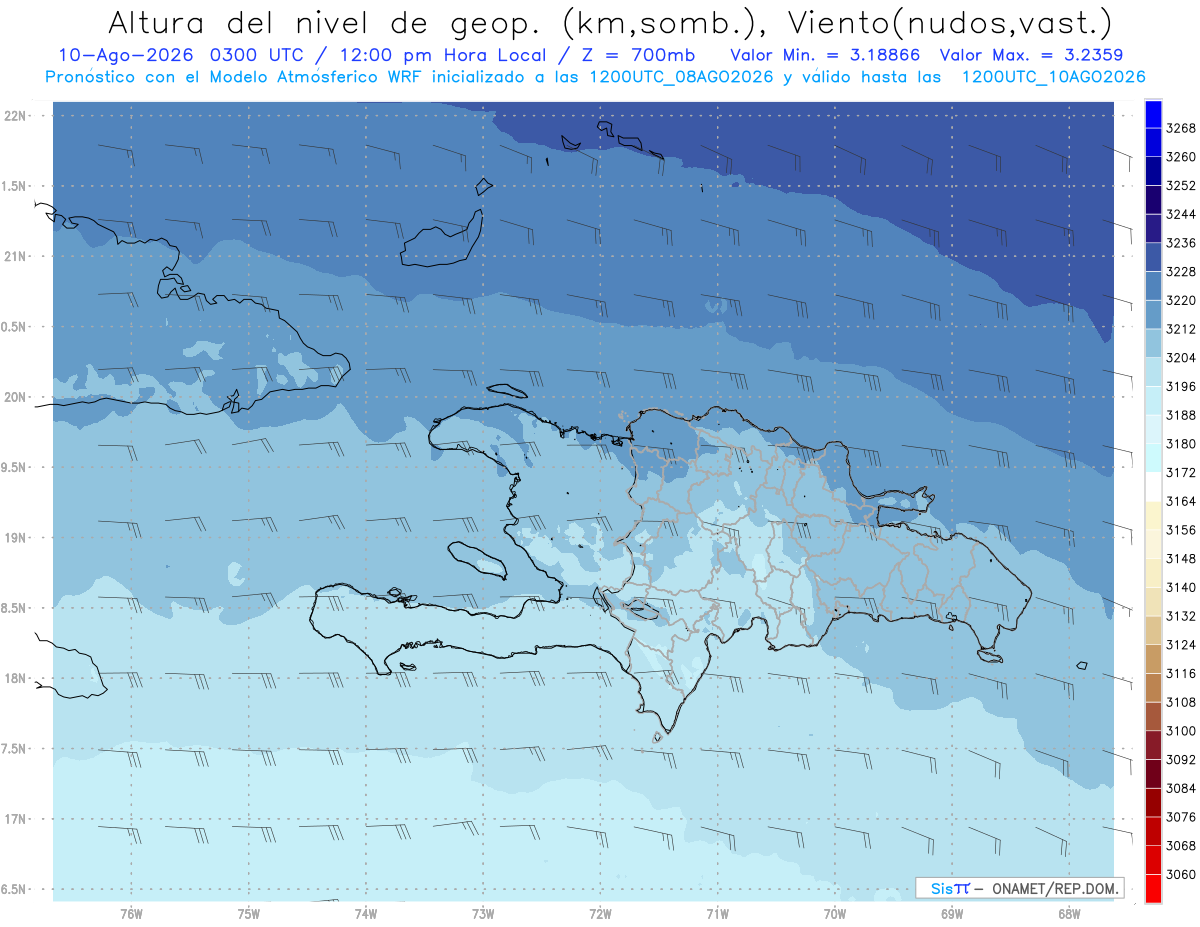Image resolution: width=1200 pixels, height=927 pixels.
Task: Click the white swatch between 3164 and 3172
Action: [x=1153, y=486]
